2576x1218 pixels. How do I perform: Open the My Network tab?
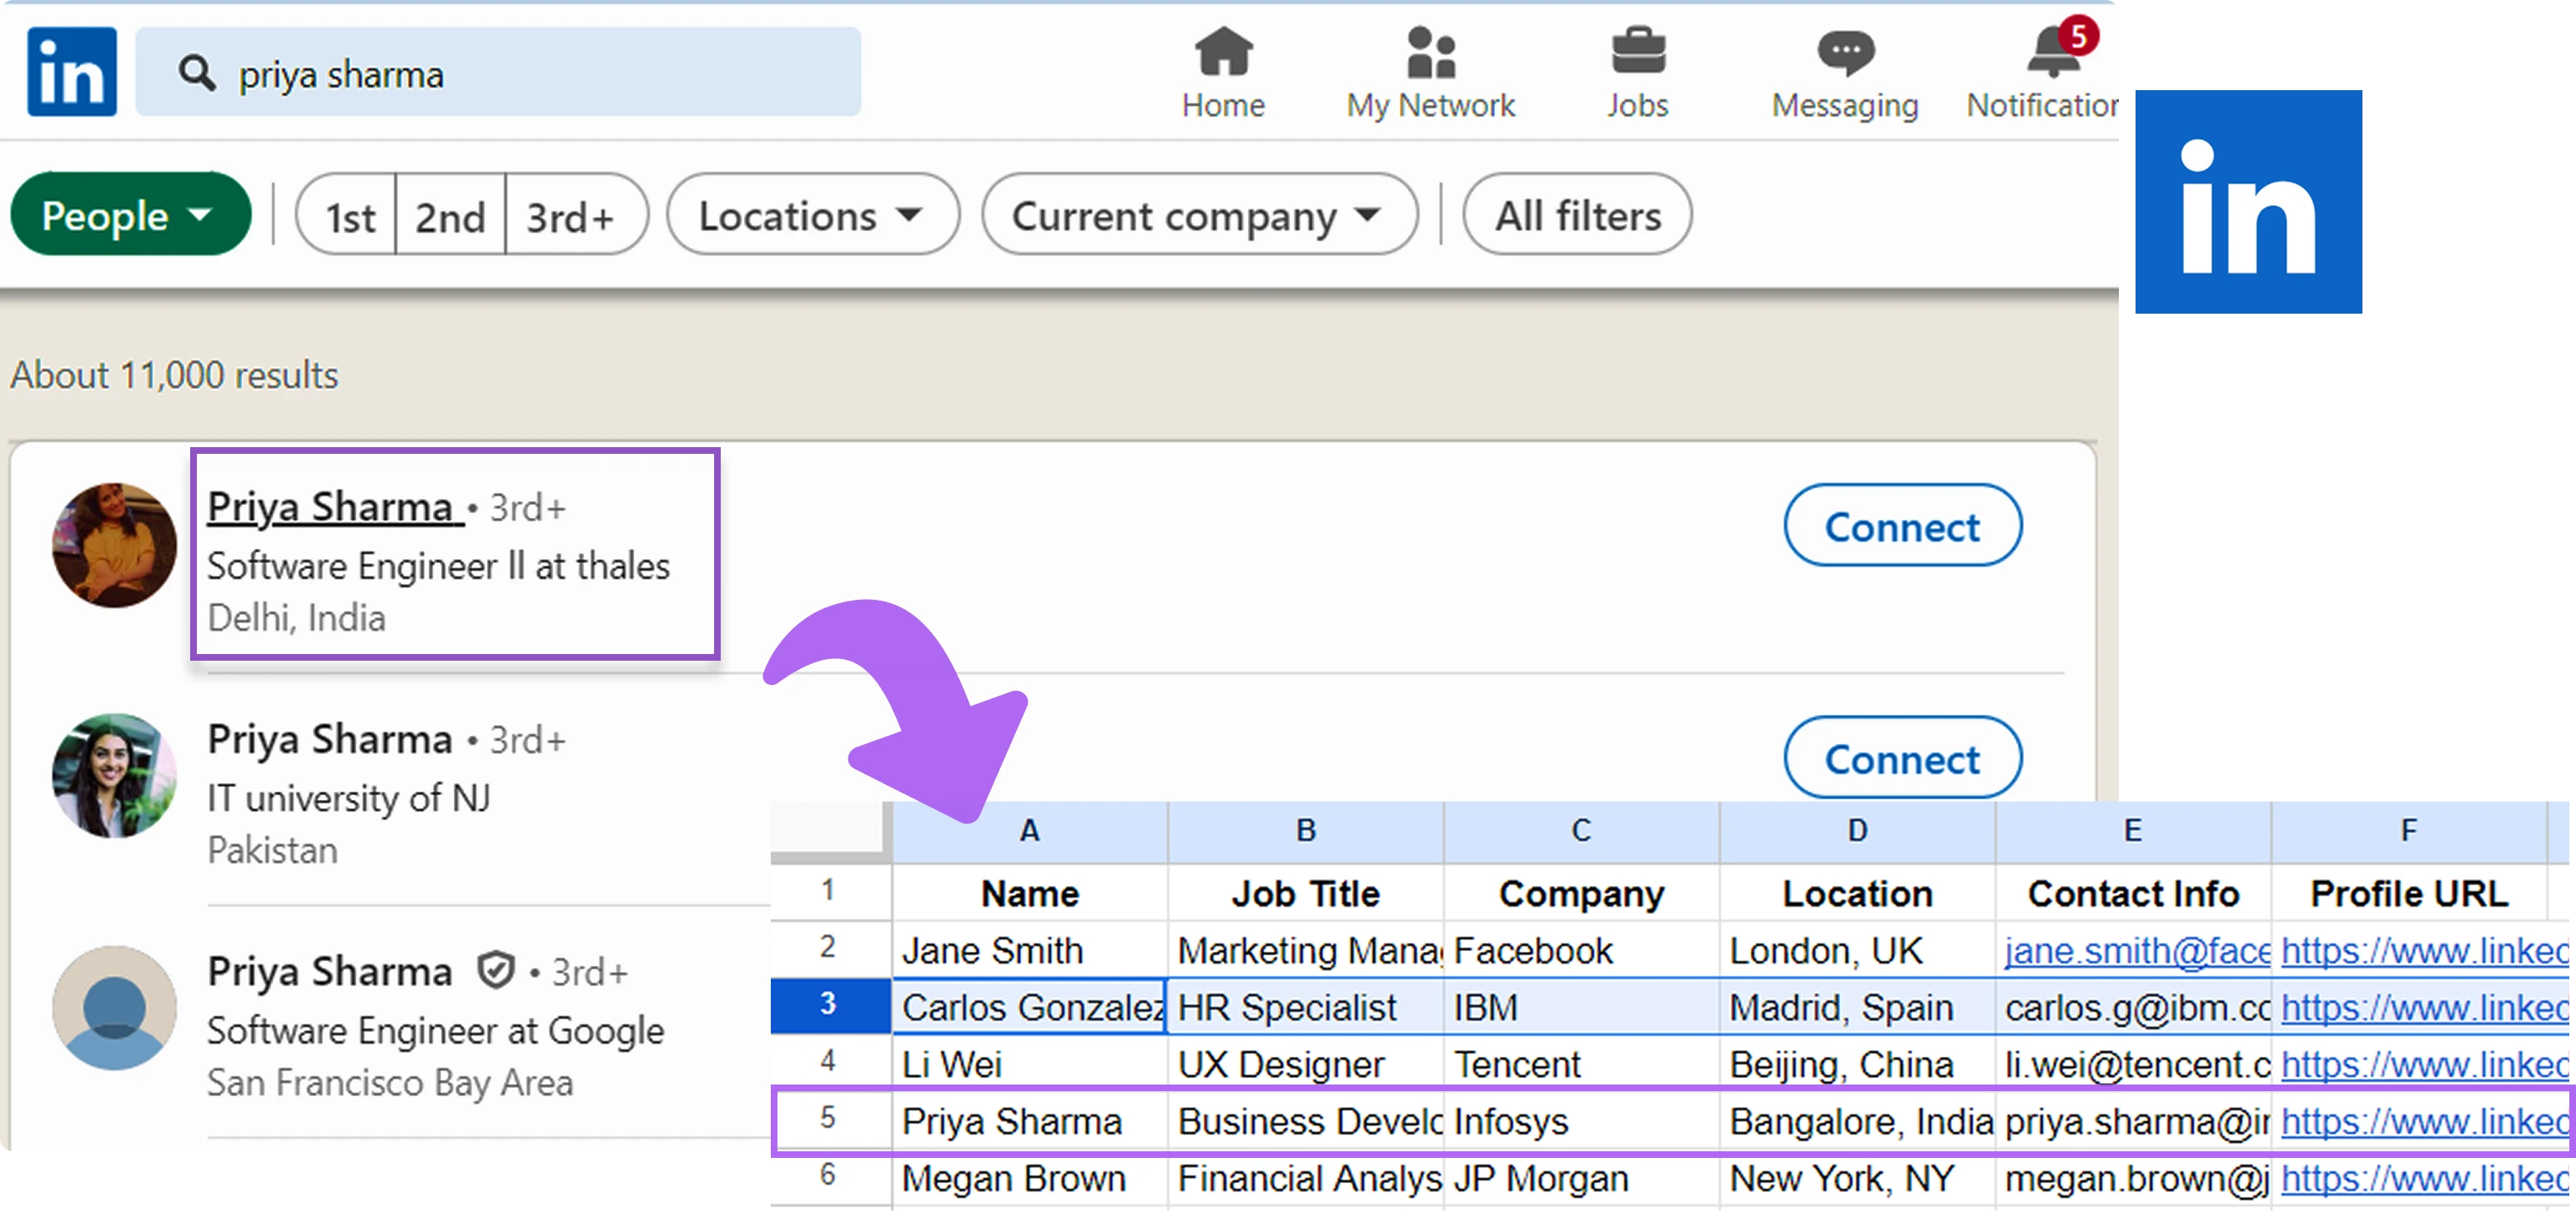[x=1430, y=74]
